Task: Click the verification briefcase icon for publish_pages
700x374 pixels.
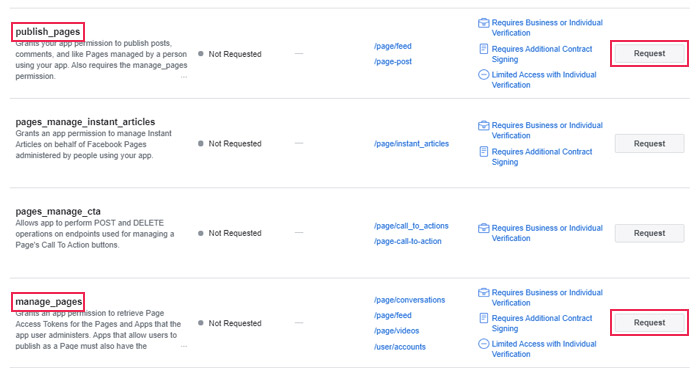Action: pos(483,23)
